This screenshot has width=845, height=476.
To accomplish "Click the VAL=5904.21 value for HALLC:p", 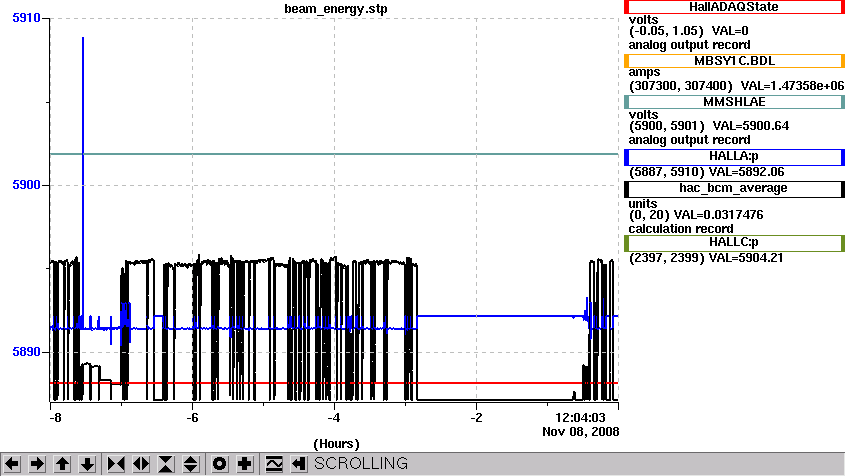I will [746, 258].
